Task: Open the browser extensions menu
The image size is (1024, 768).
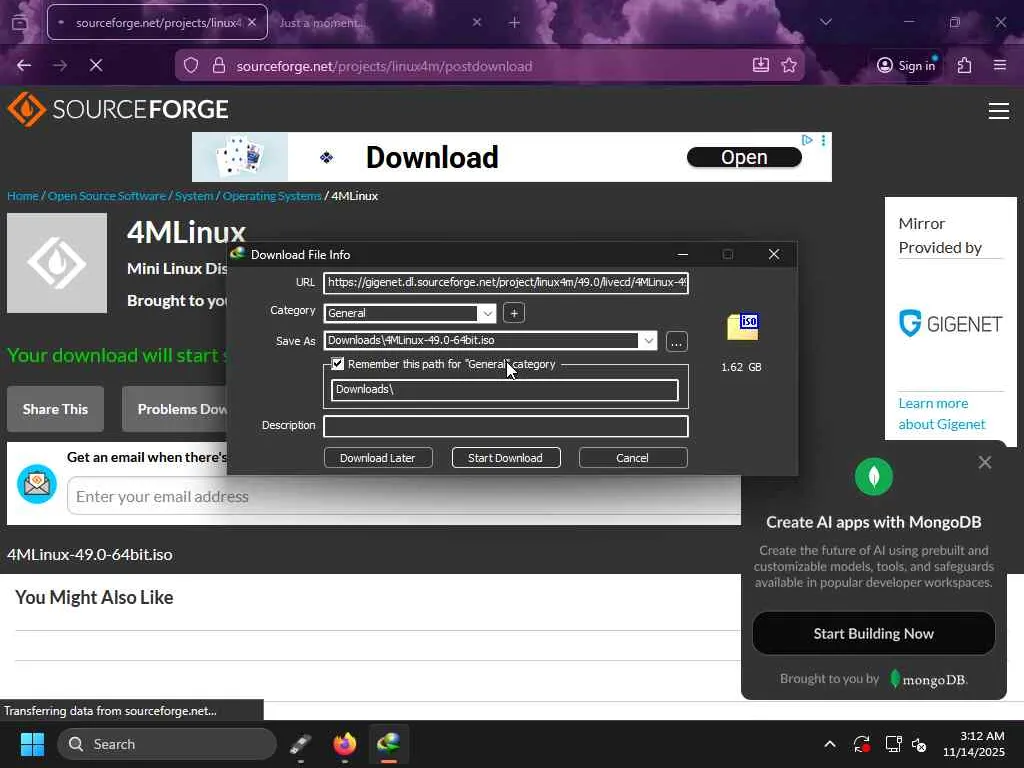Action: coord(964,65)
